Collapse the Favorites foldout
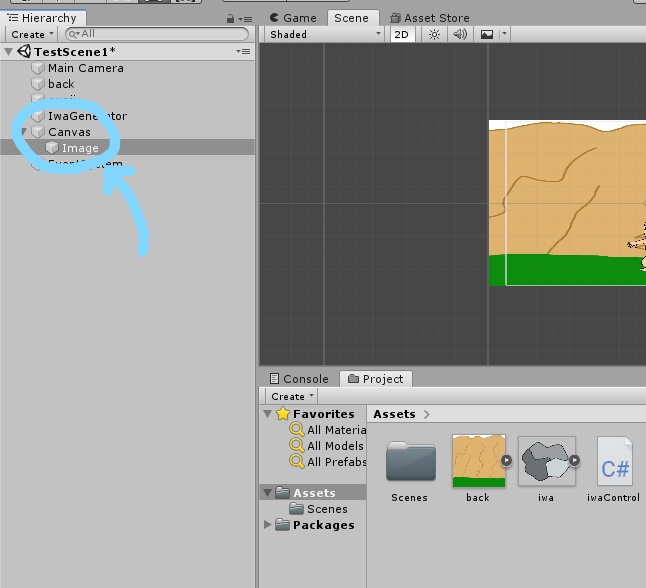Viewport: 646px width, 588px height. pyautogui.click(x=268, y=414)
